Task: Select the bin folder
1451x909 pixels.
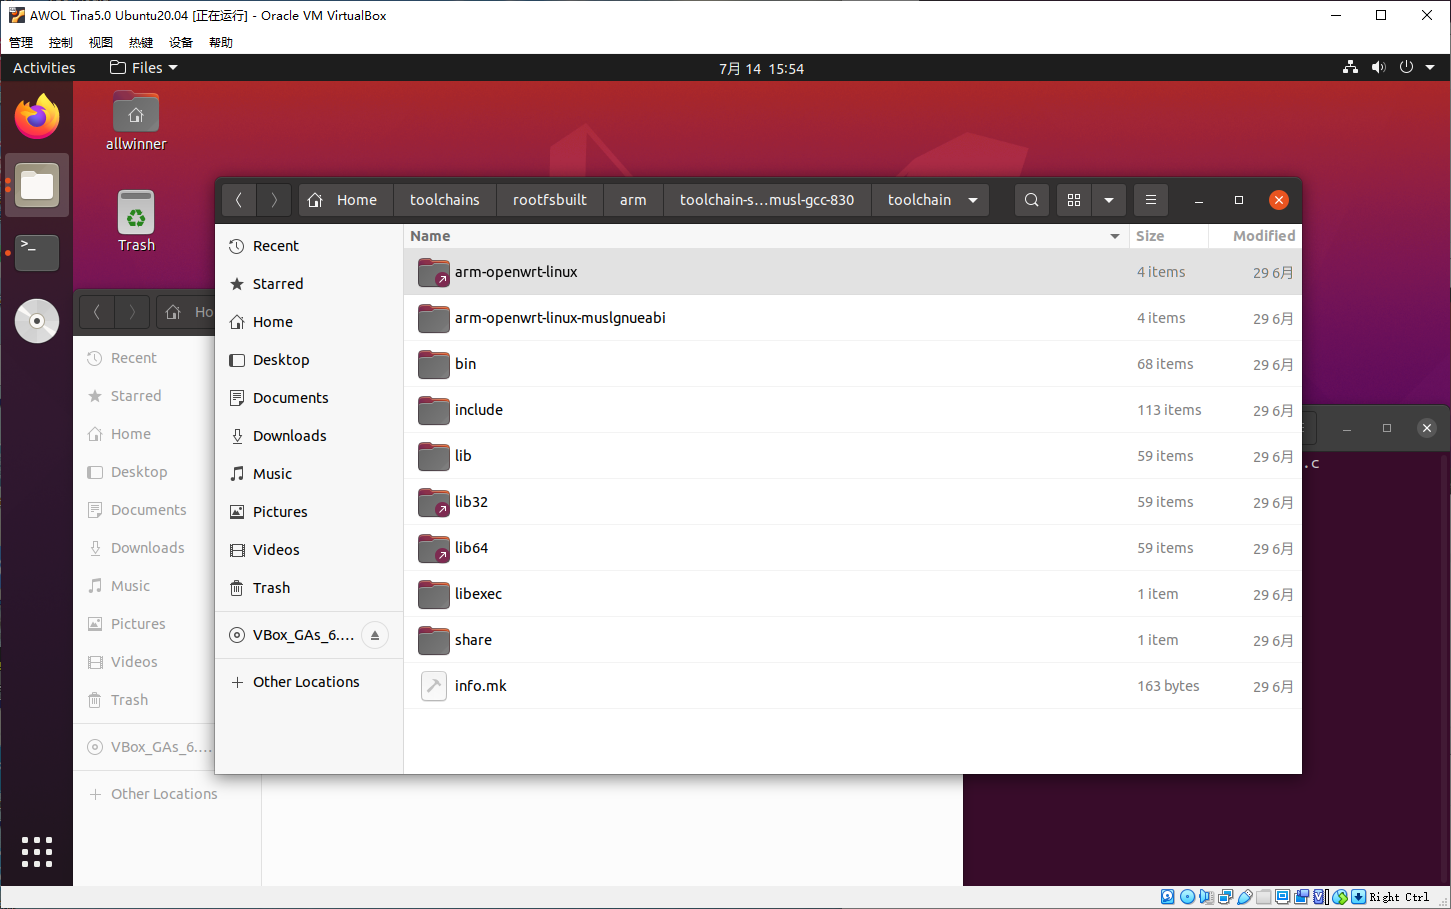Action: (466, 364)
